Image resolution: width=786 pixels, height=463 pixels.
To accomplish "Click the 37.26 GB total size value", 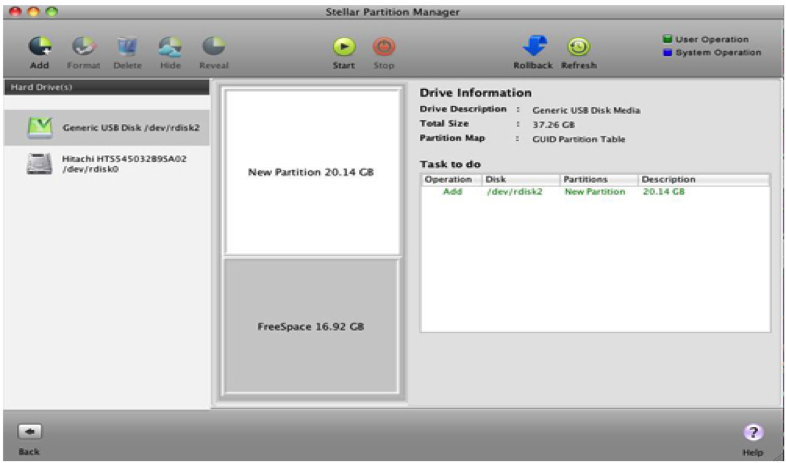I will [553, 125].
